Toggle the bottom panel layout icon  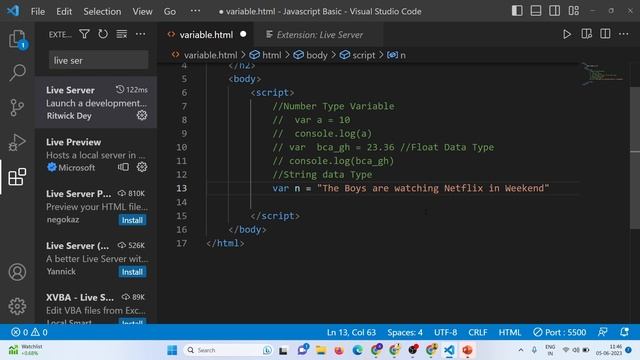tap(536, 11)
